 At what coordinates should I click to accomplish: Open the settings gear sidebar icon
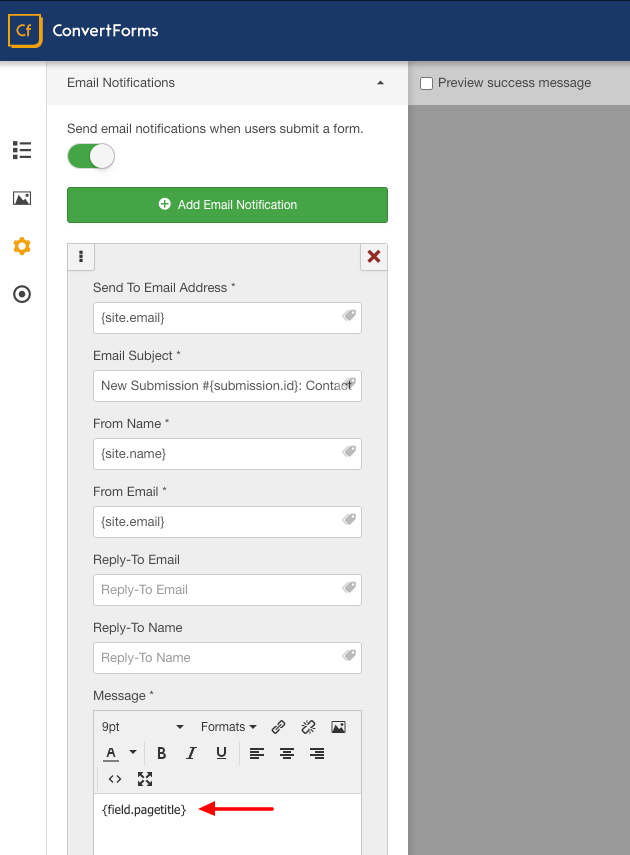pyautogui.click(x=22, y=246)
